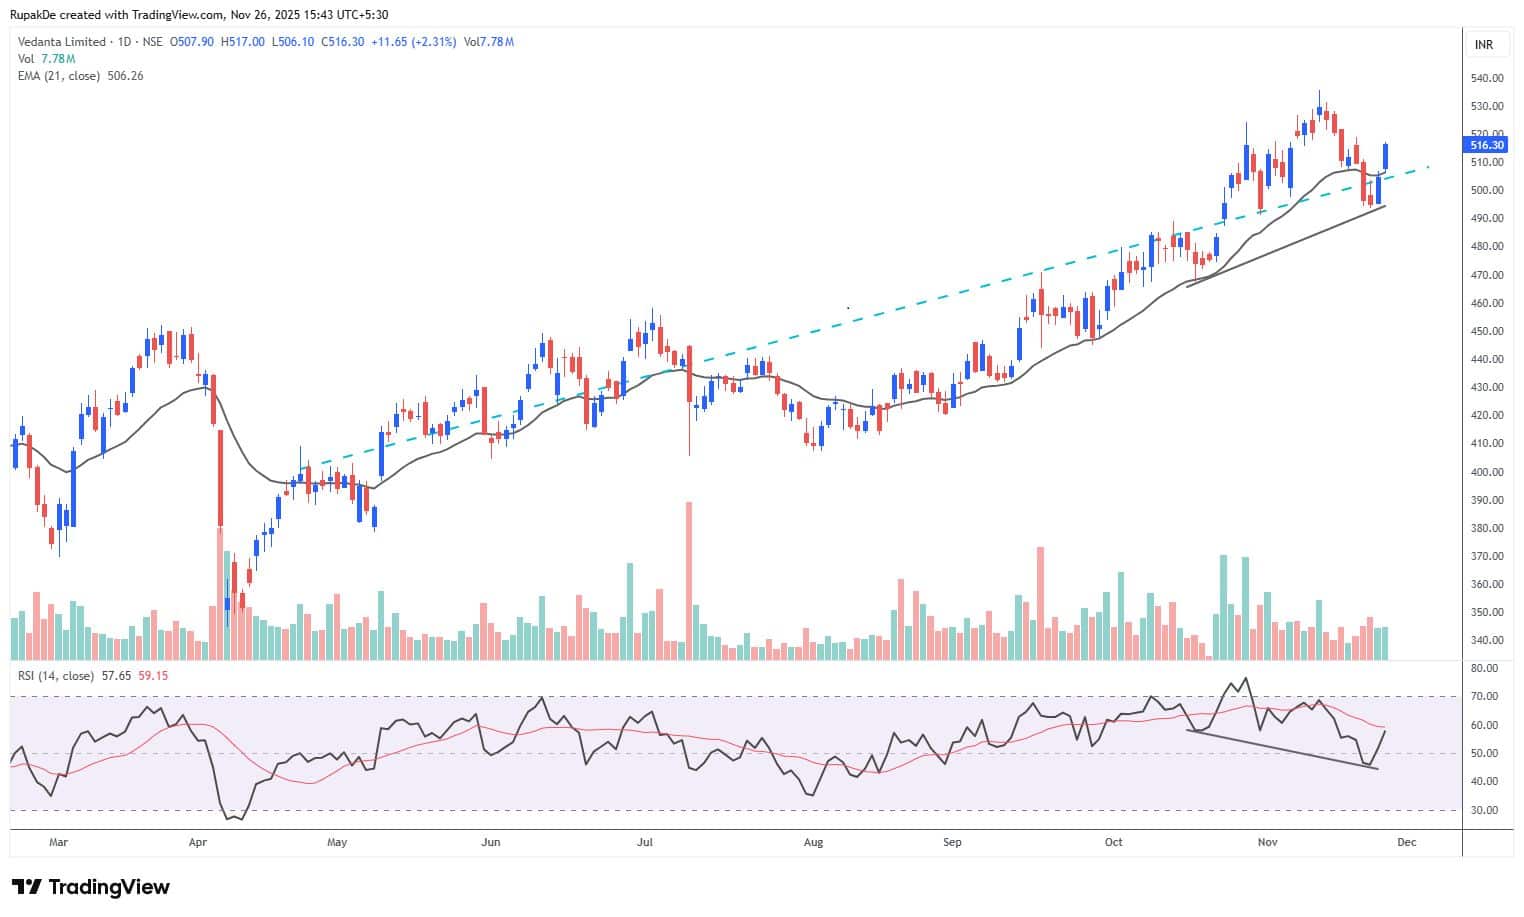Select the descending trendline in RSI pane
This screenshot has width=1524, height=917.
point(1280,749)
